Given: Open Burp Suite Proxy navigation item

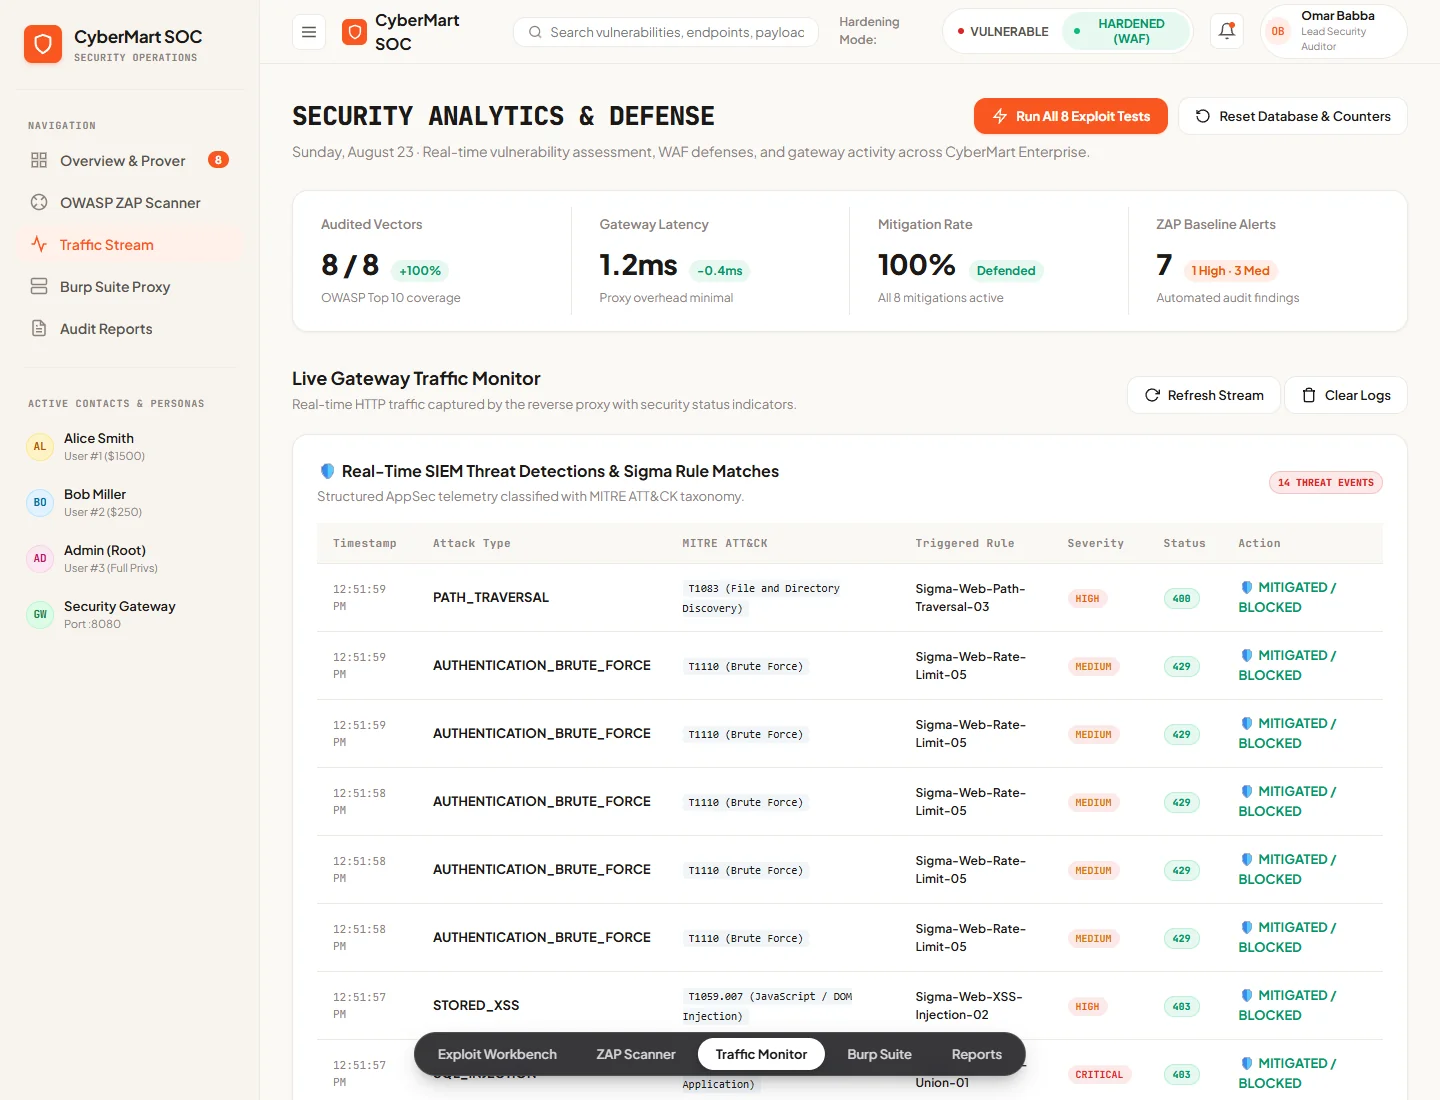Looking at the screenshot, I should pyautogui.click(x=130, y=286).
